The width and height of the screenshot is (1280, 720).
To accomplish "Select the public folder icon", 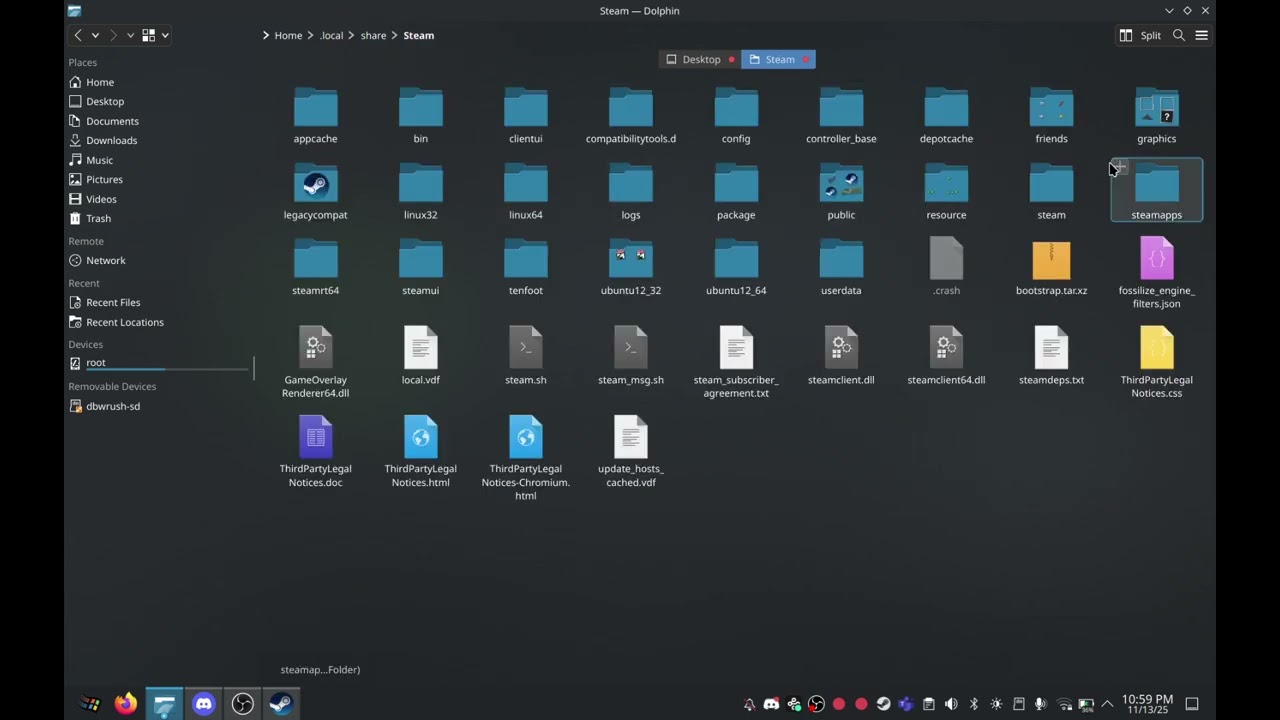I will tap(841, 184).
